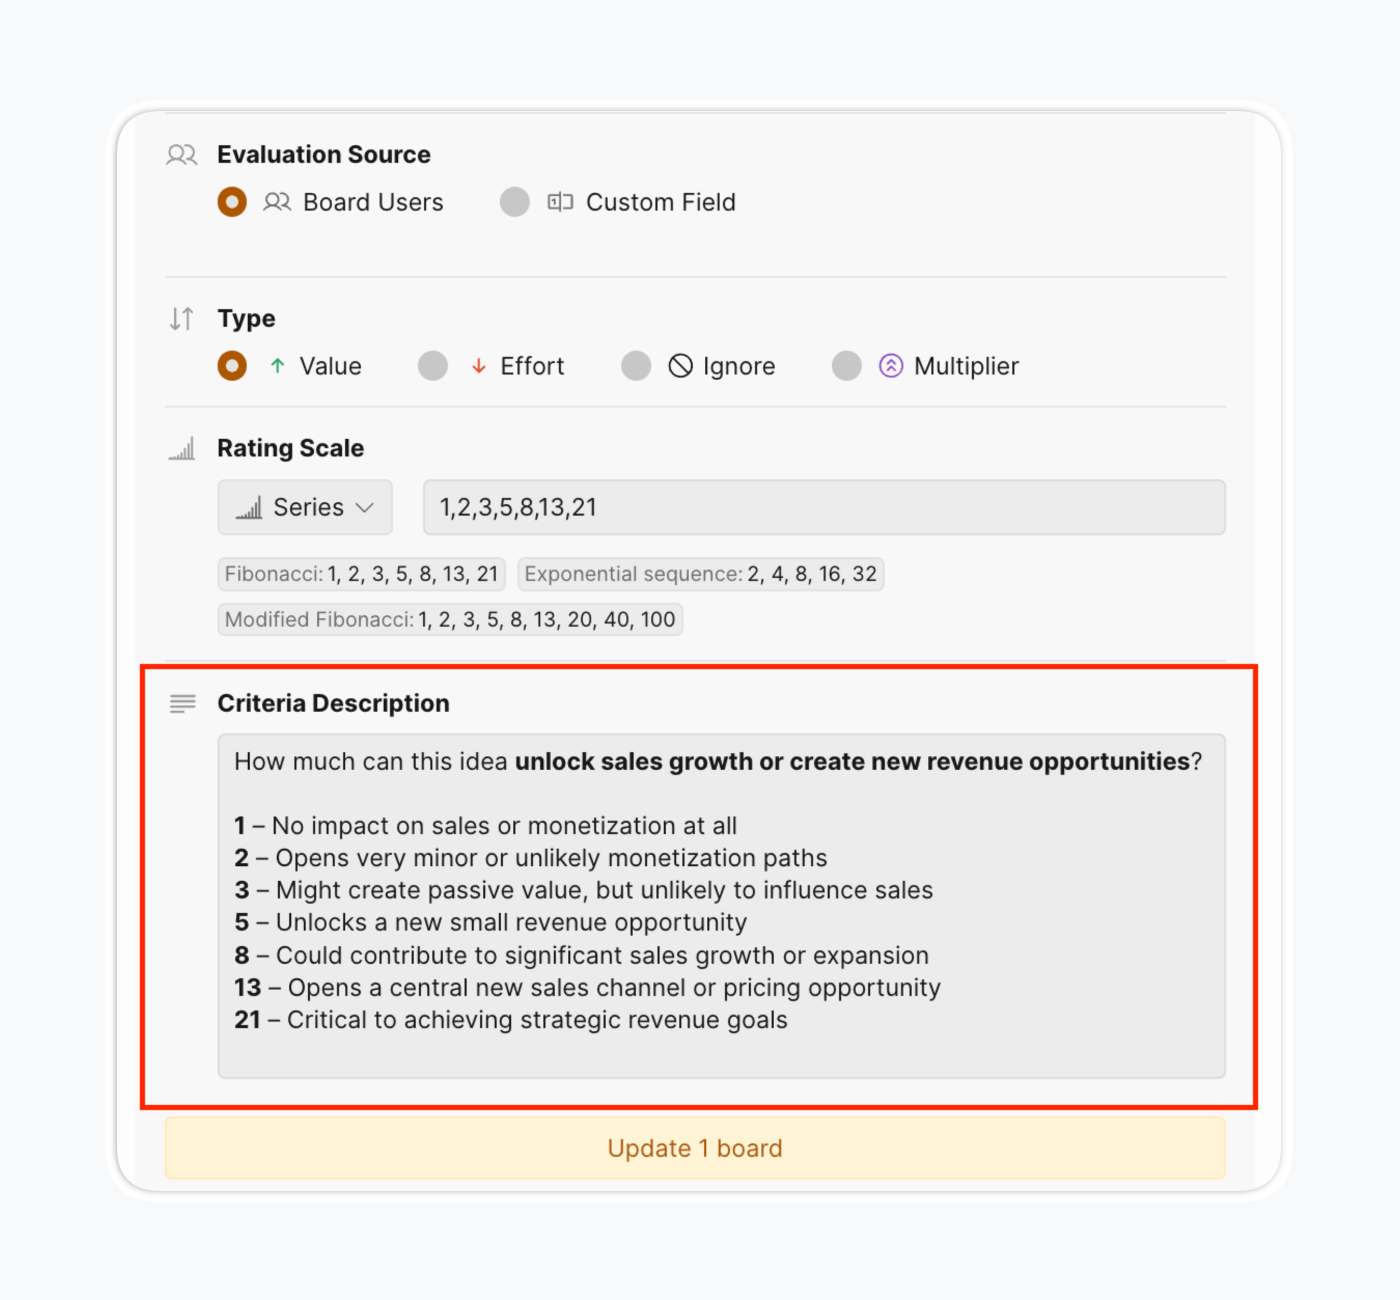Select the Custom Field radio option
The height and width of the screenshot is (1300, 1400).
(515, 202)
